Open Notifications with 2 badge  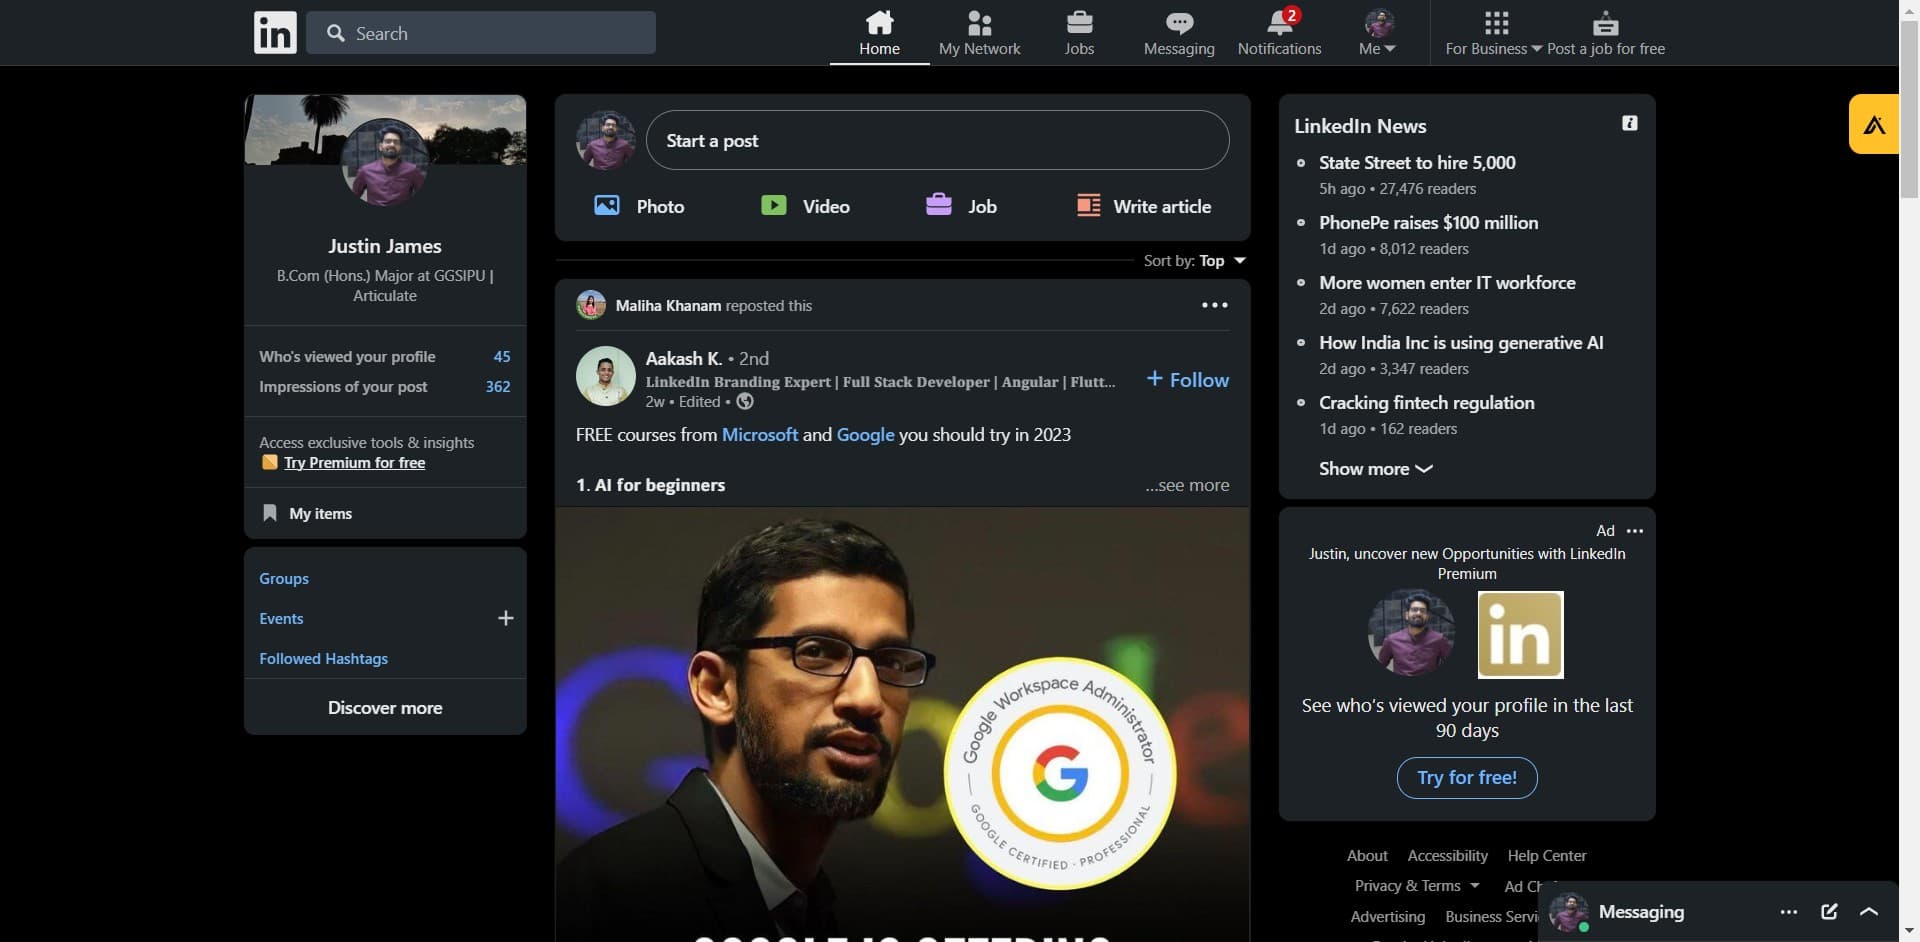(x=1279, y=33)
